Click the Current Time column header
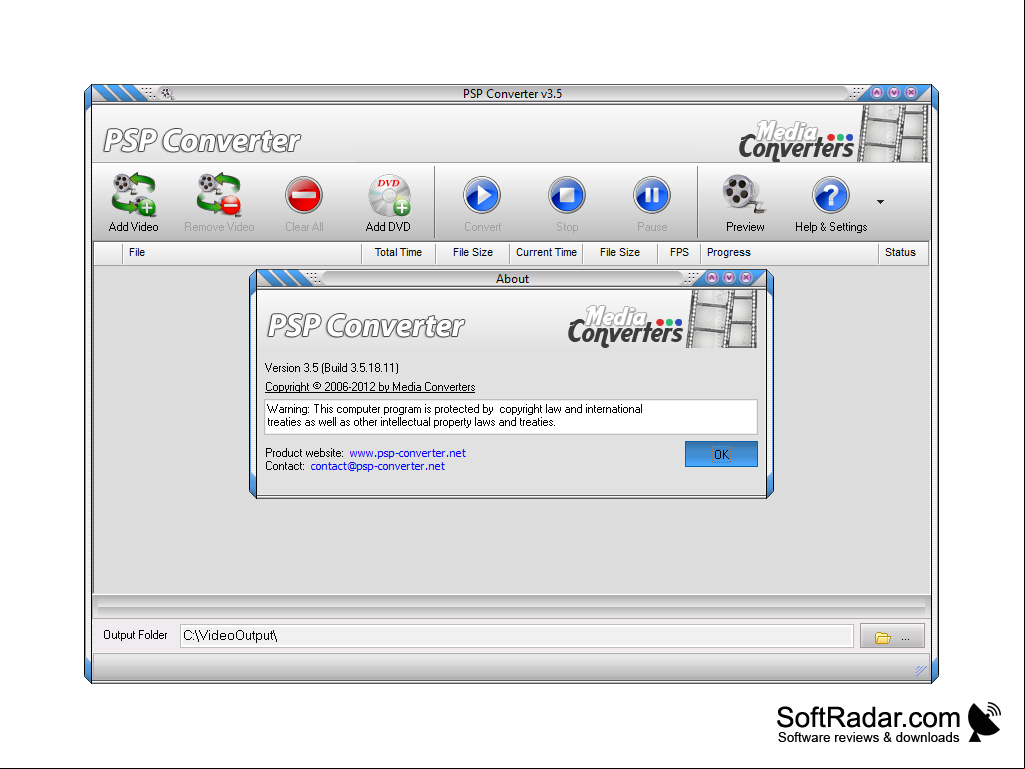Screen dimensions: 1025x769 click(x=546, y=252)
